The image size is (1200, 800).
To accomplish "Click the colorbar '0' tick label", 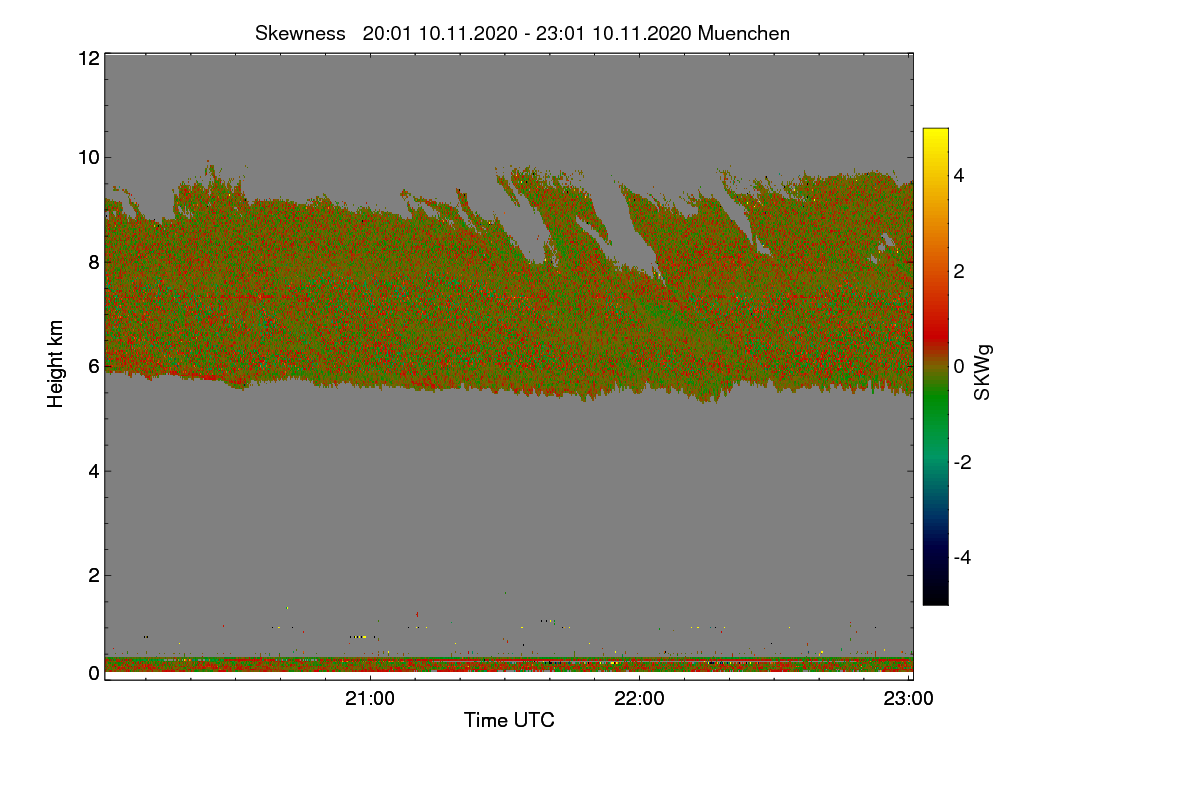I will (x=959, y=366).
